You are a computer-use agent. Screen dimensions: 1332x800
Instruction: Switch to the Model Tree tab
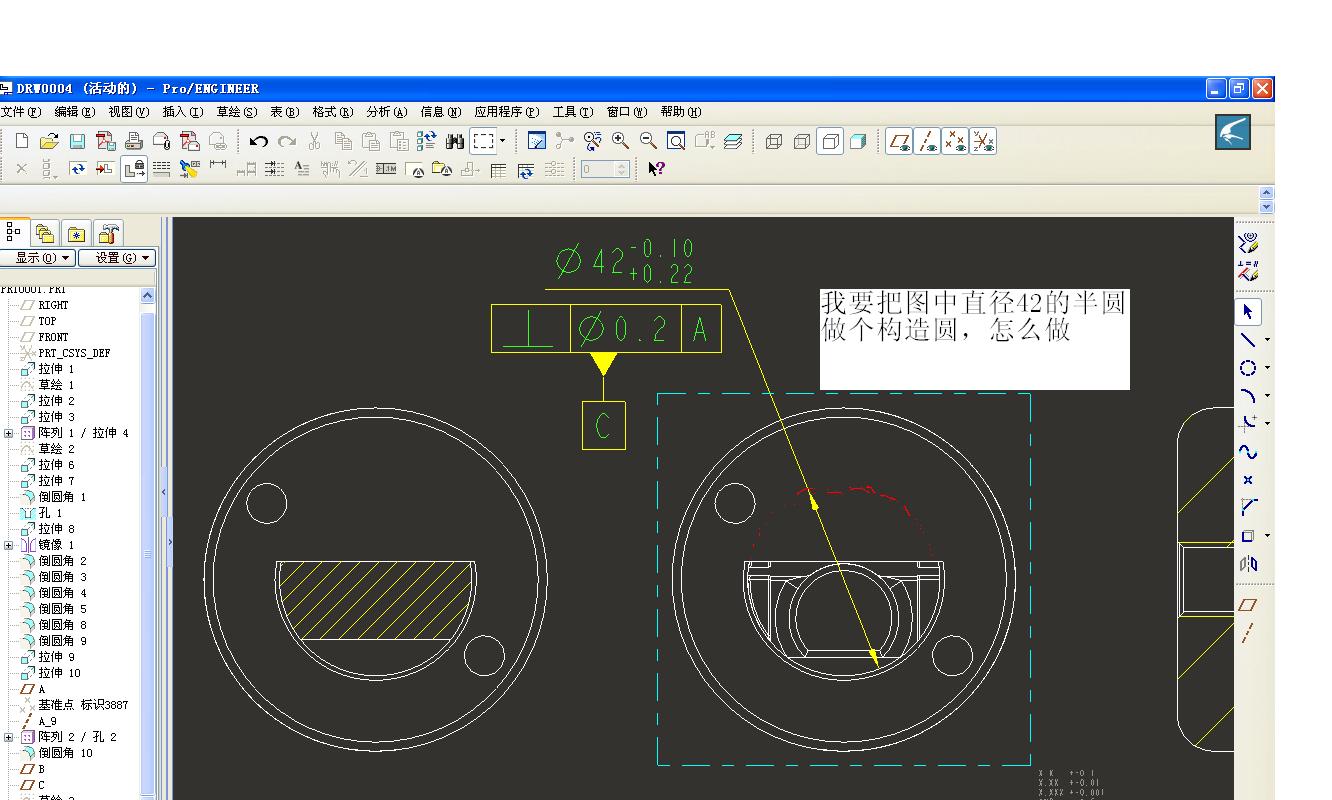tap(13, 233)
